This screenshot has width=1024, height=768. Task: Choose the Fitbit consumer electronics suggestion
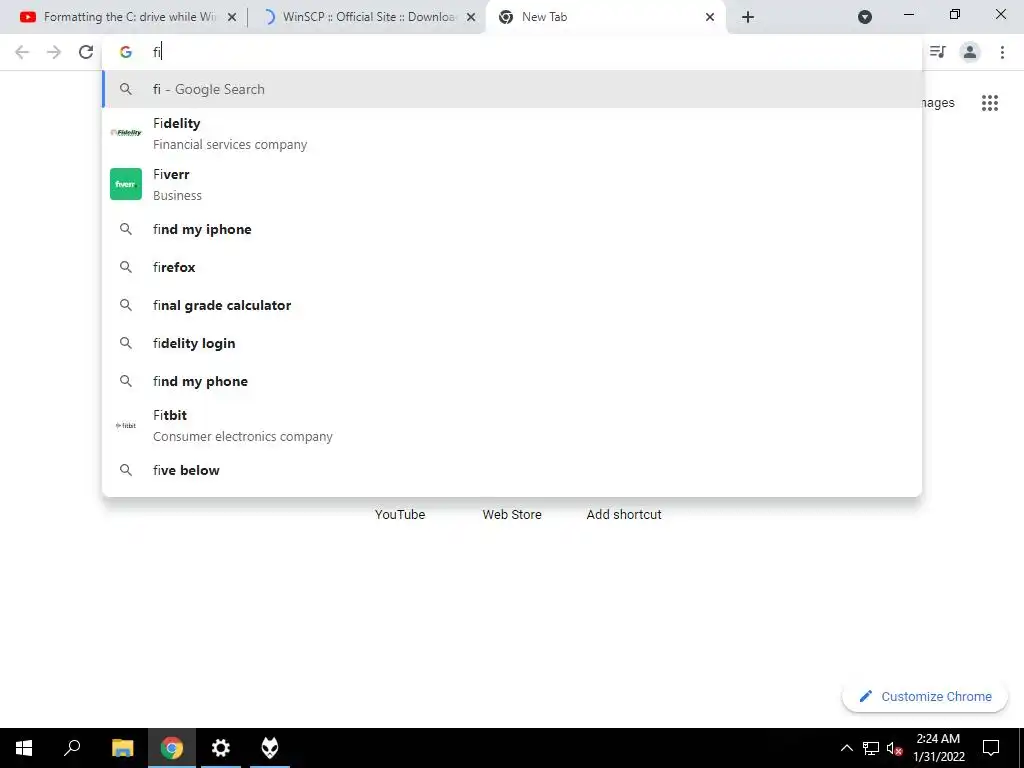(512, 425)
